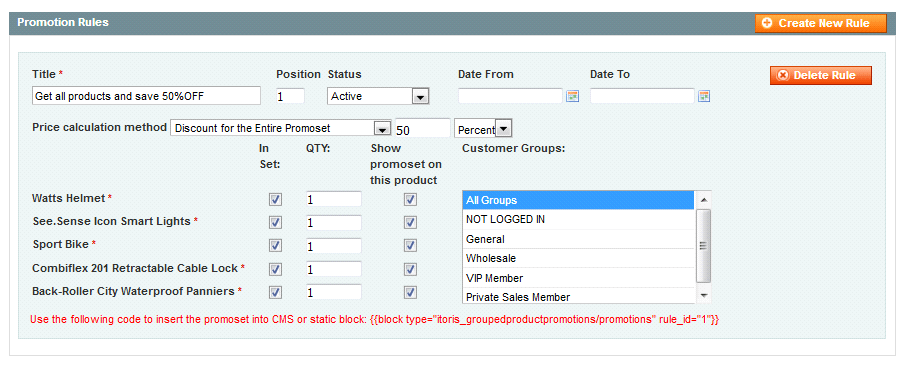Click the Position input field
This screenshot has width=909, height=365.
pyautogui.click(x=290, y=96)
